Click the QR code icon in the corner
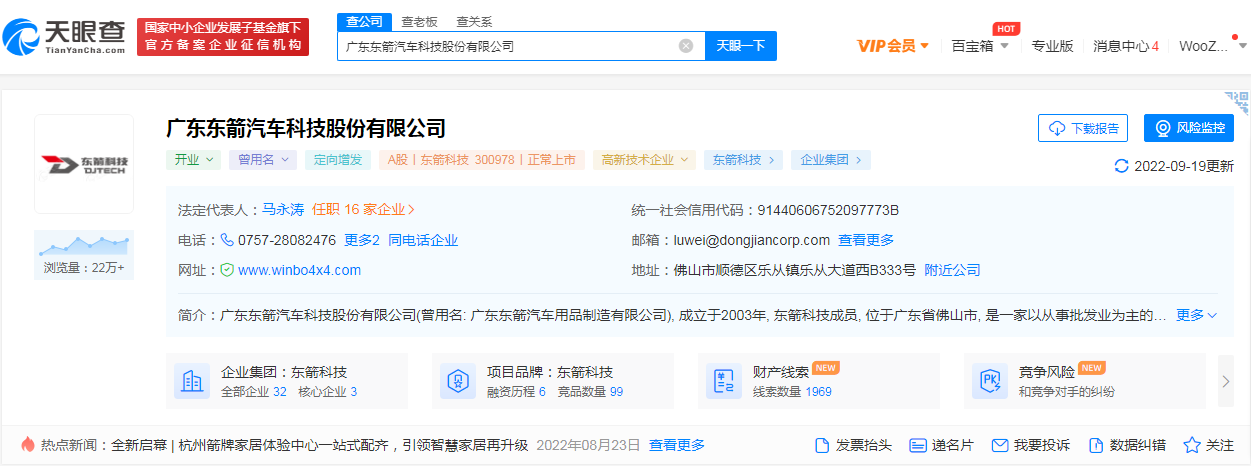The image size is (1251, 466). [1238, 101]
